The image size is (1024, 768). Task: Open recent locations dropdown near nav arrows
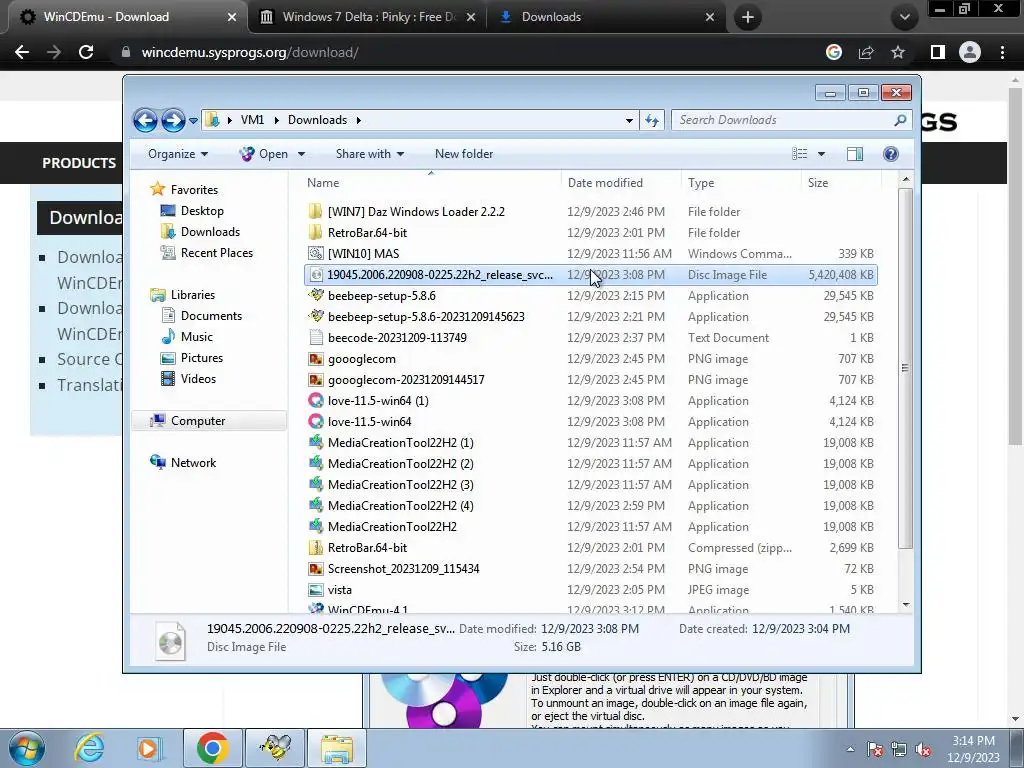click(x=193, y=121)
